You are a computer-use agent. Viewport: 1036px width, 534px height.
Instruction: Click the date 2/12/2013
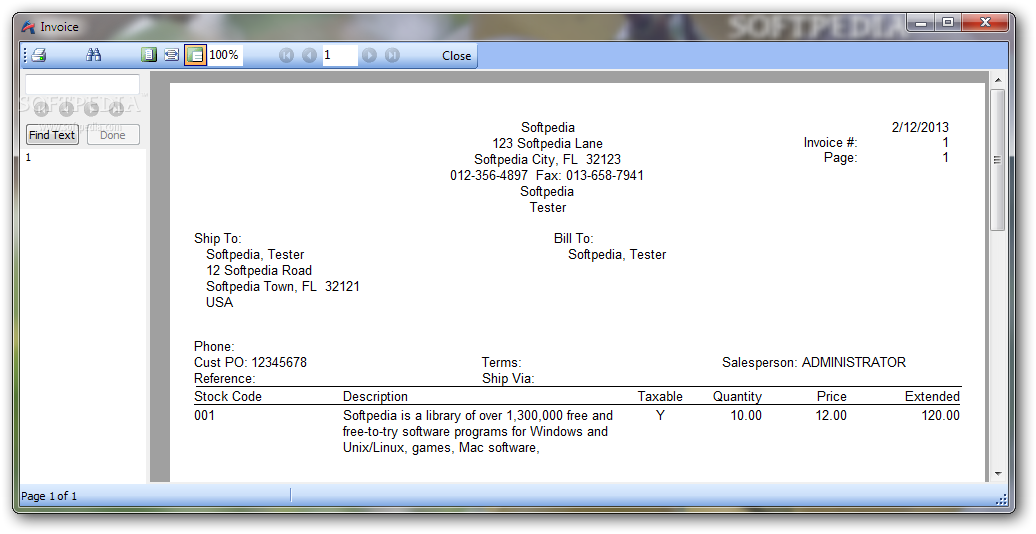coord(920,127)
